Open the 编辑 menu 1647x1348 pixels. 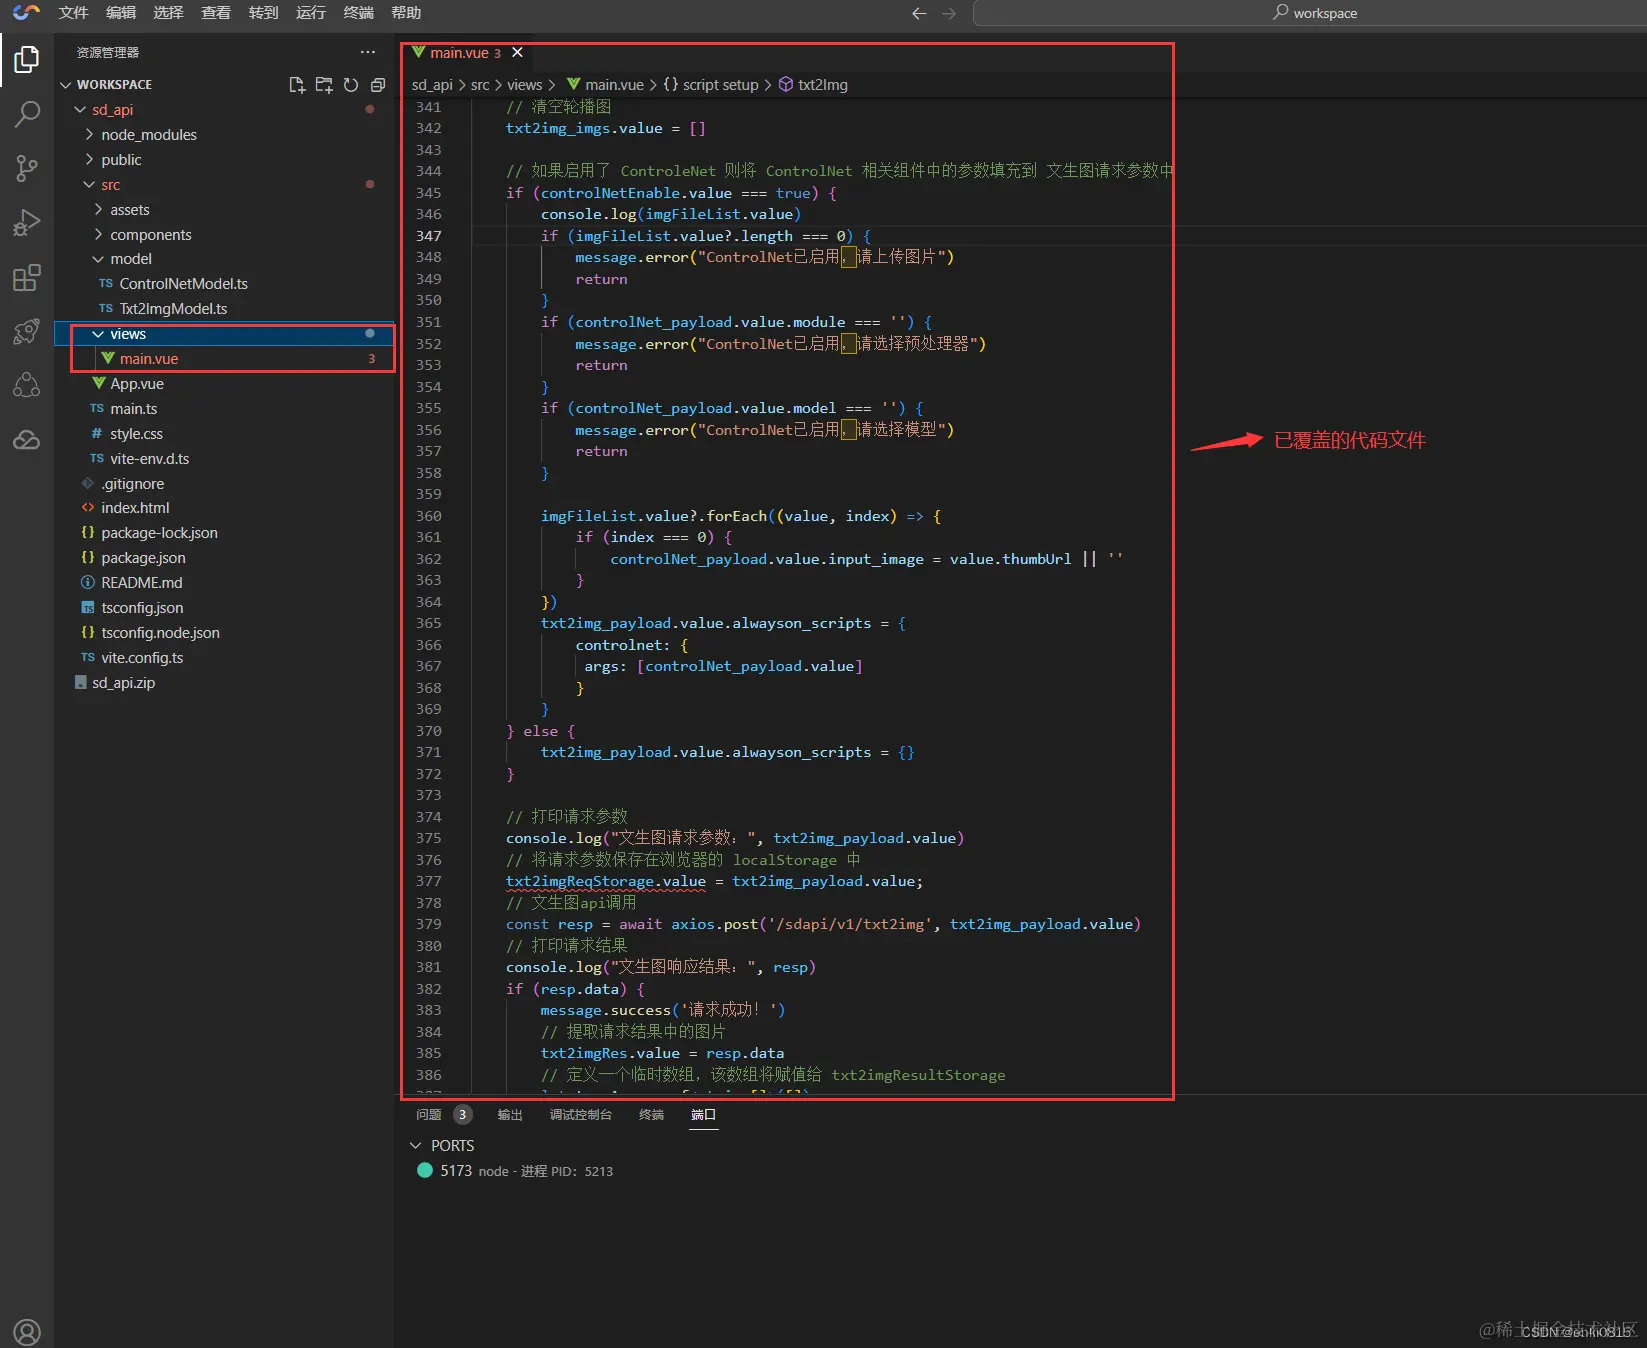point(121,13)
